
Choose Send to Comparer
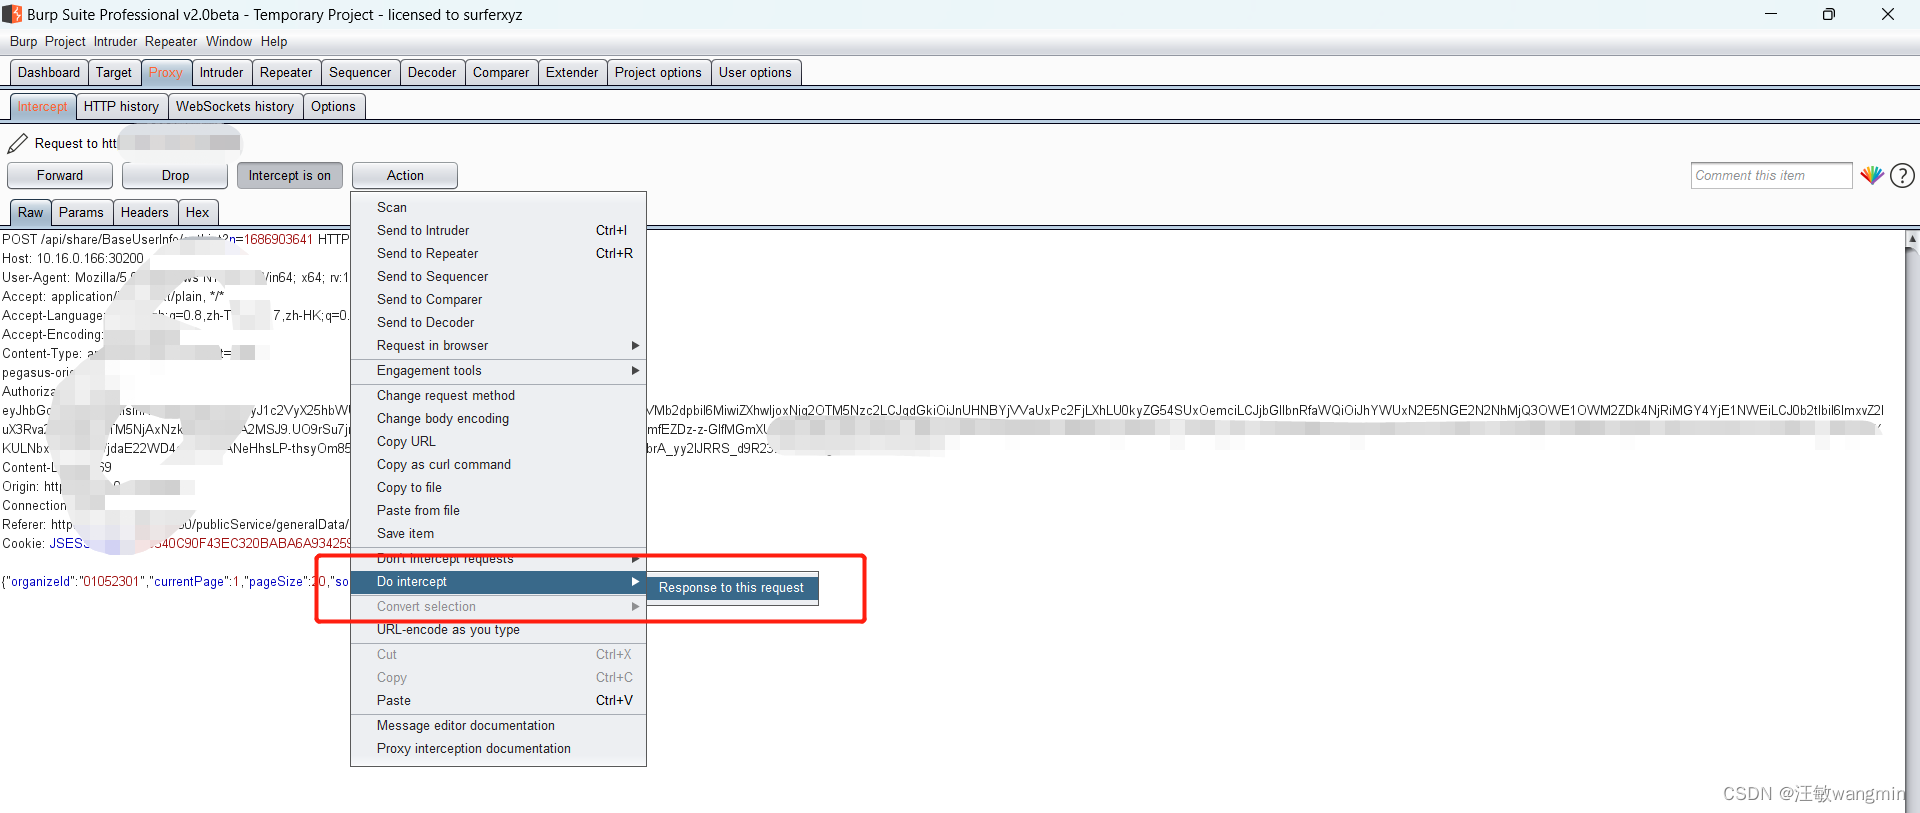click(498, 299)
